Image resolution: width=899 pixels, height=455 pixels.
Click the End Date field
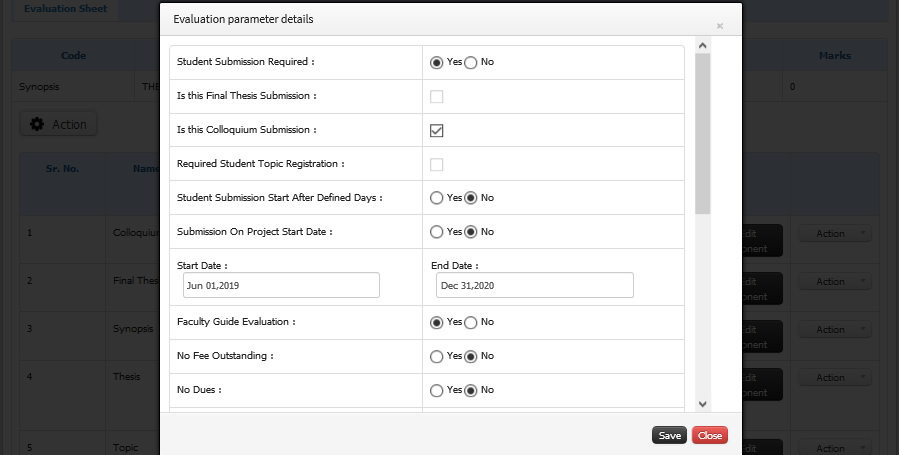535,285
